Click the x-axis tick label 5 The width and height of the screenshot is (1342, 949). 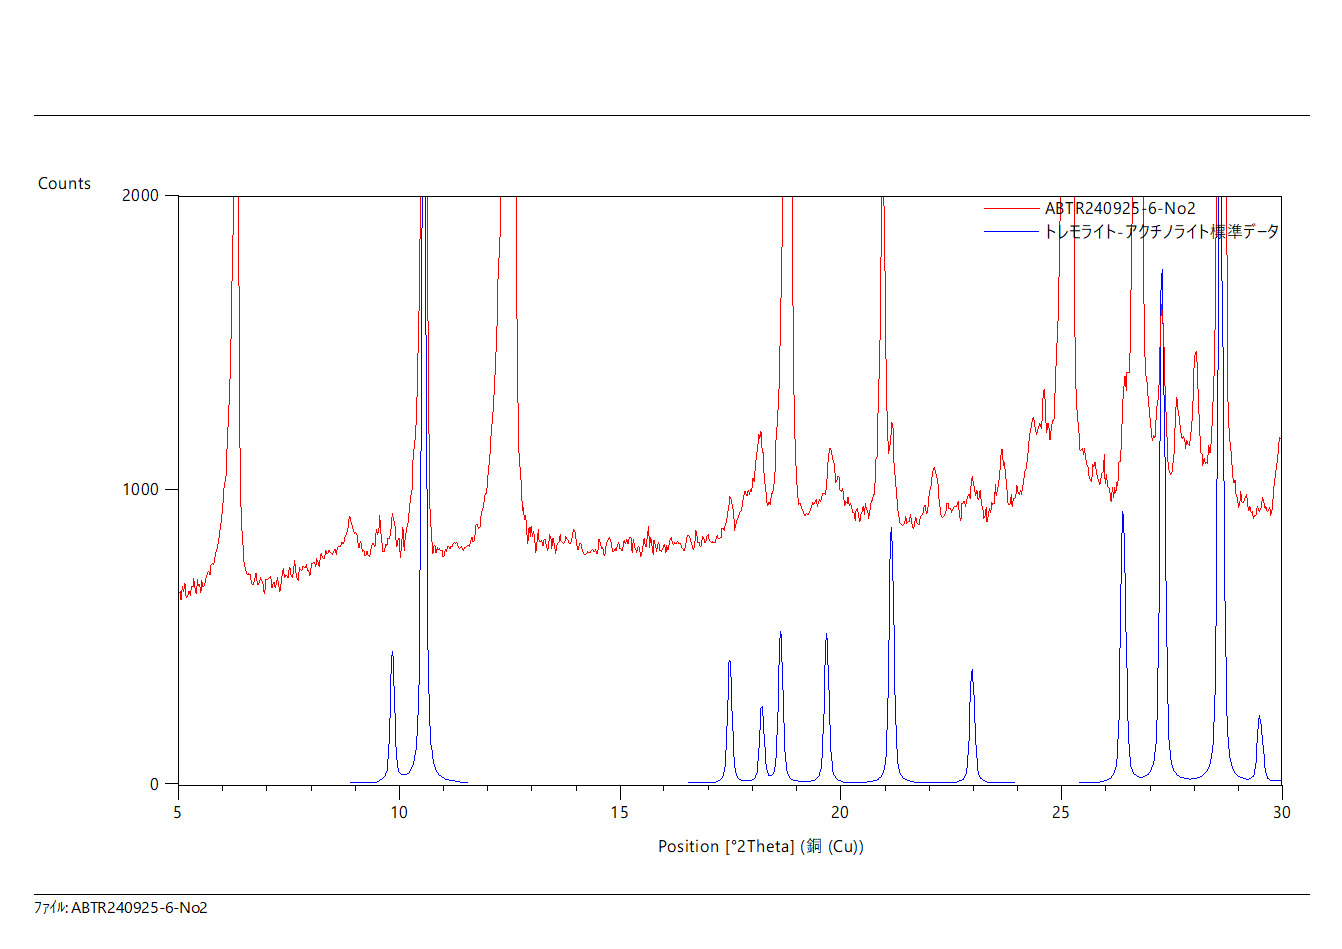coord(177,812)
